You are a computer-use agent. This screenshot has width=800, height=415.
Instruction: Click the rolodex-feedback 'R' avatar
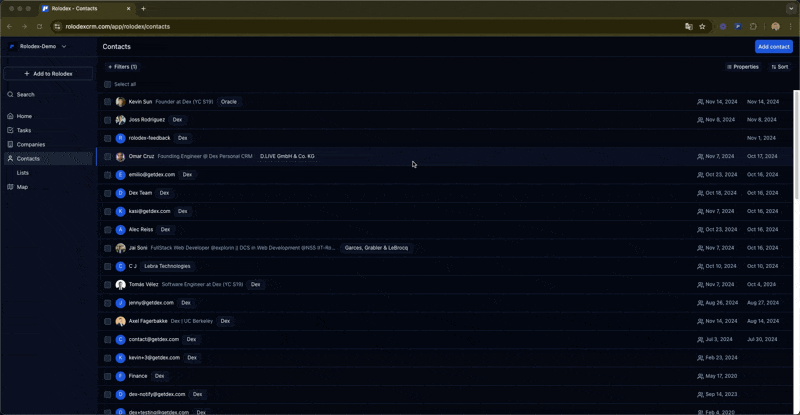pyautogui.click(x=120, y=138)
